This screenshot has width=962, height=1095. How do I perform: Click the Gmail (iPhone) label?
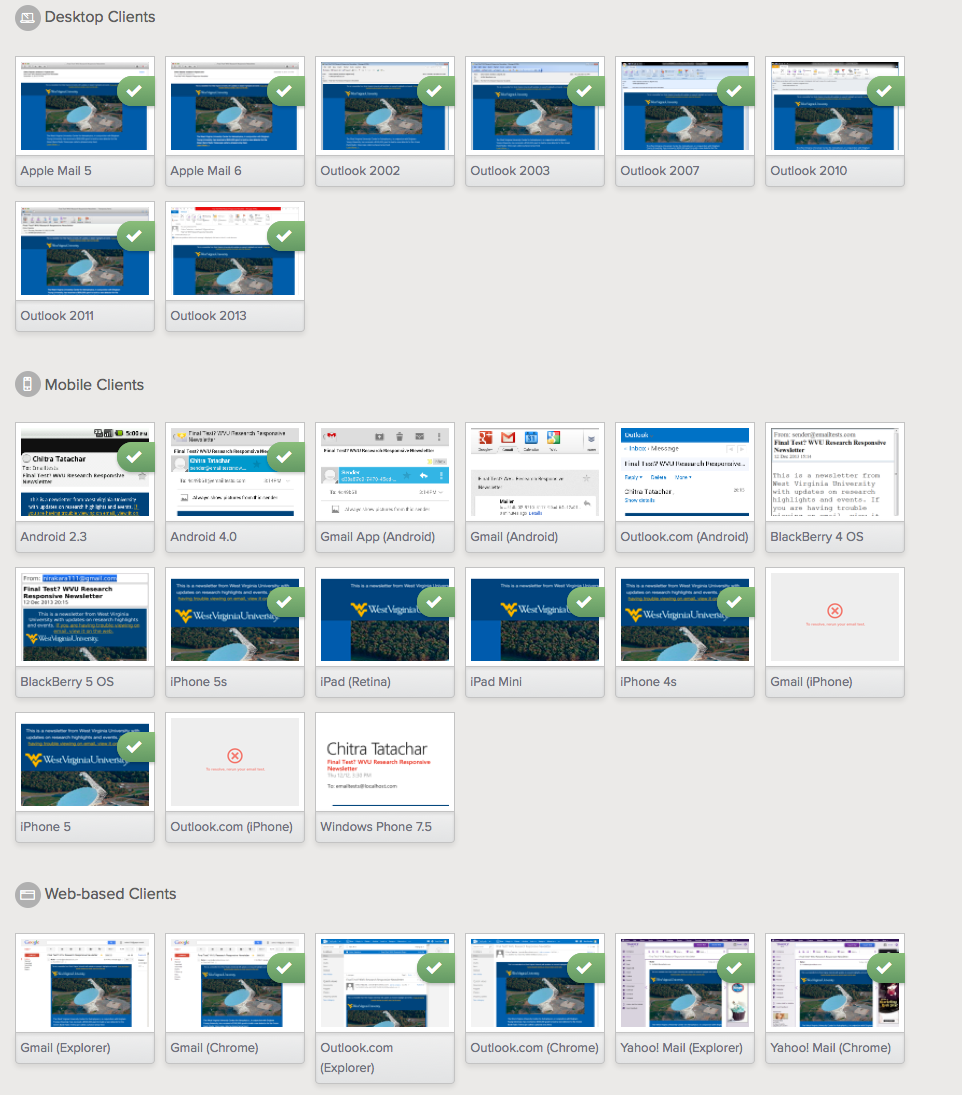pos(811,682)
